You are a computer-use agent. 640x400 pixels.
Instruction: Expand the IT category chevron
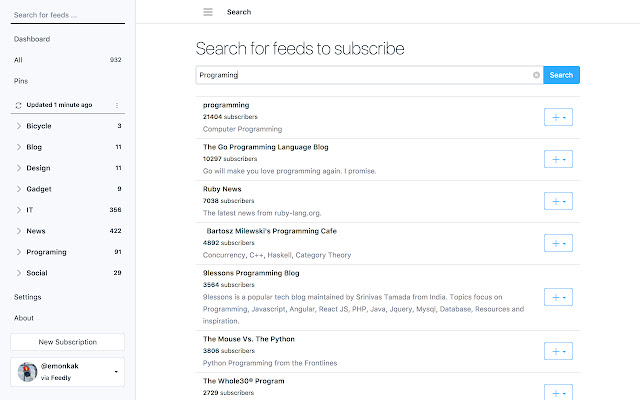pos(19,210)
